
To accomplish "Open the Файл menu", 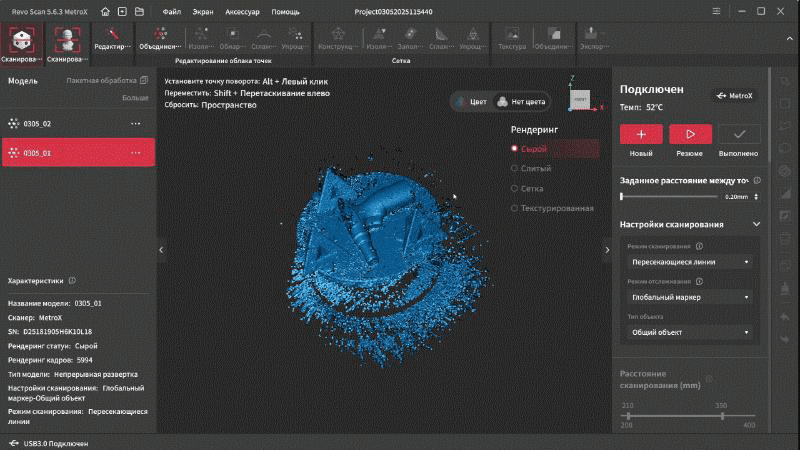I will 171,12.
